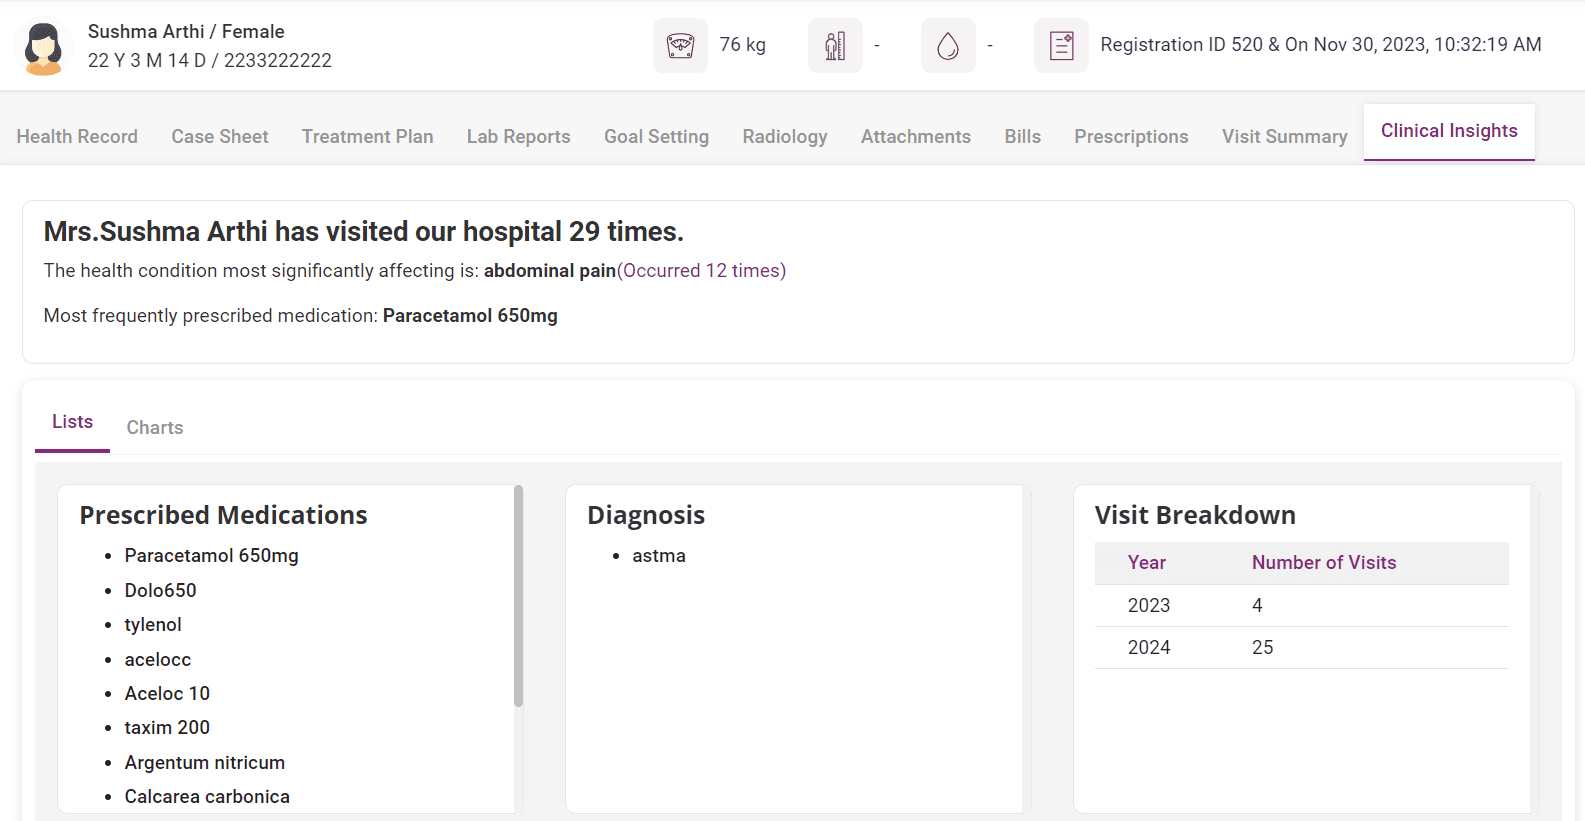Open the Visit Summary tab
The width and height of the screenshot is (1585, 821).
click(1284, 137)
